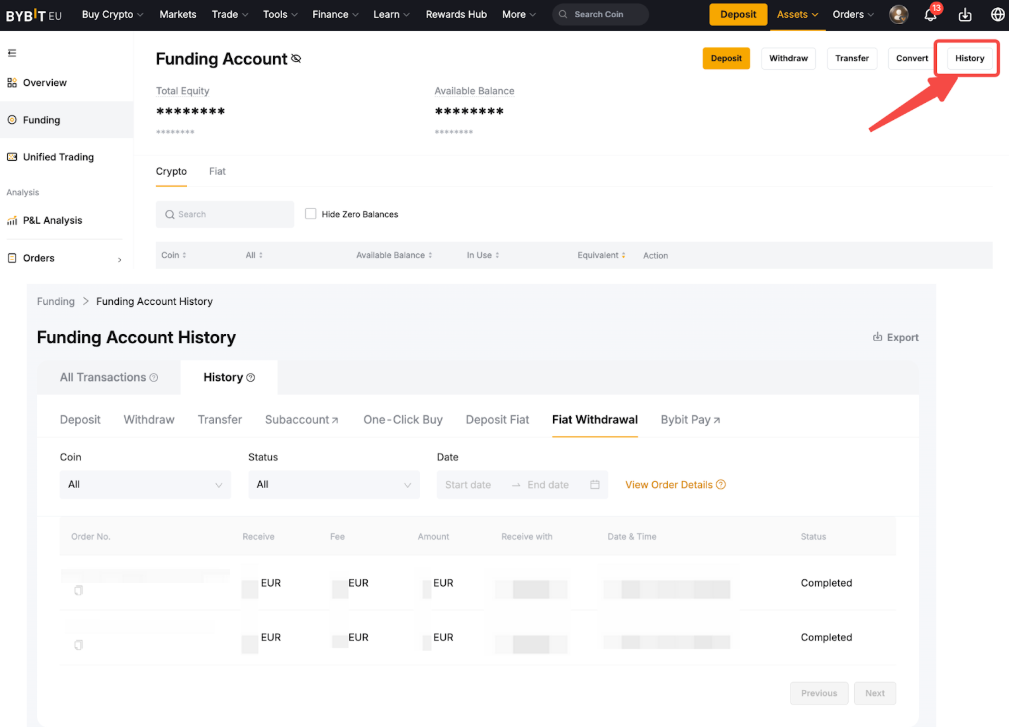This screenshot has width=1009, height=727.
Task: Expand the Coin filter dropdown
Action: click(x=145, y=485)
